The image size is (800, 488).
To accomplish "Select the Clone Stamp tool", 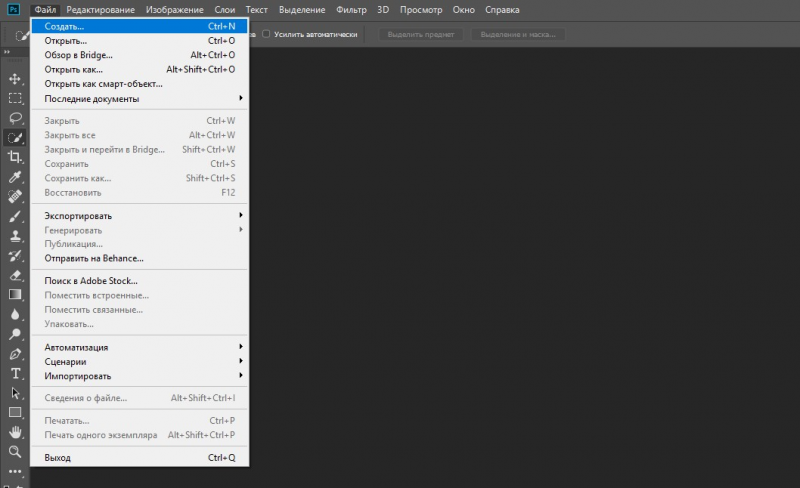I will 15,236.
